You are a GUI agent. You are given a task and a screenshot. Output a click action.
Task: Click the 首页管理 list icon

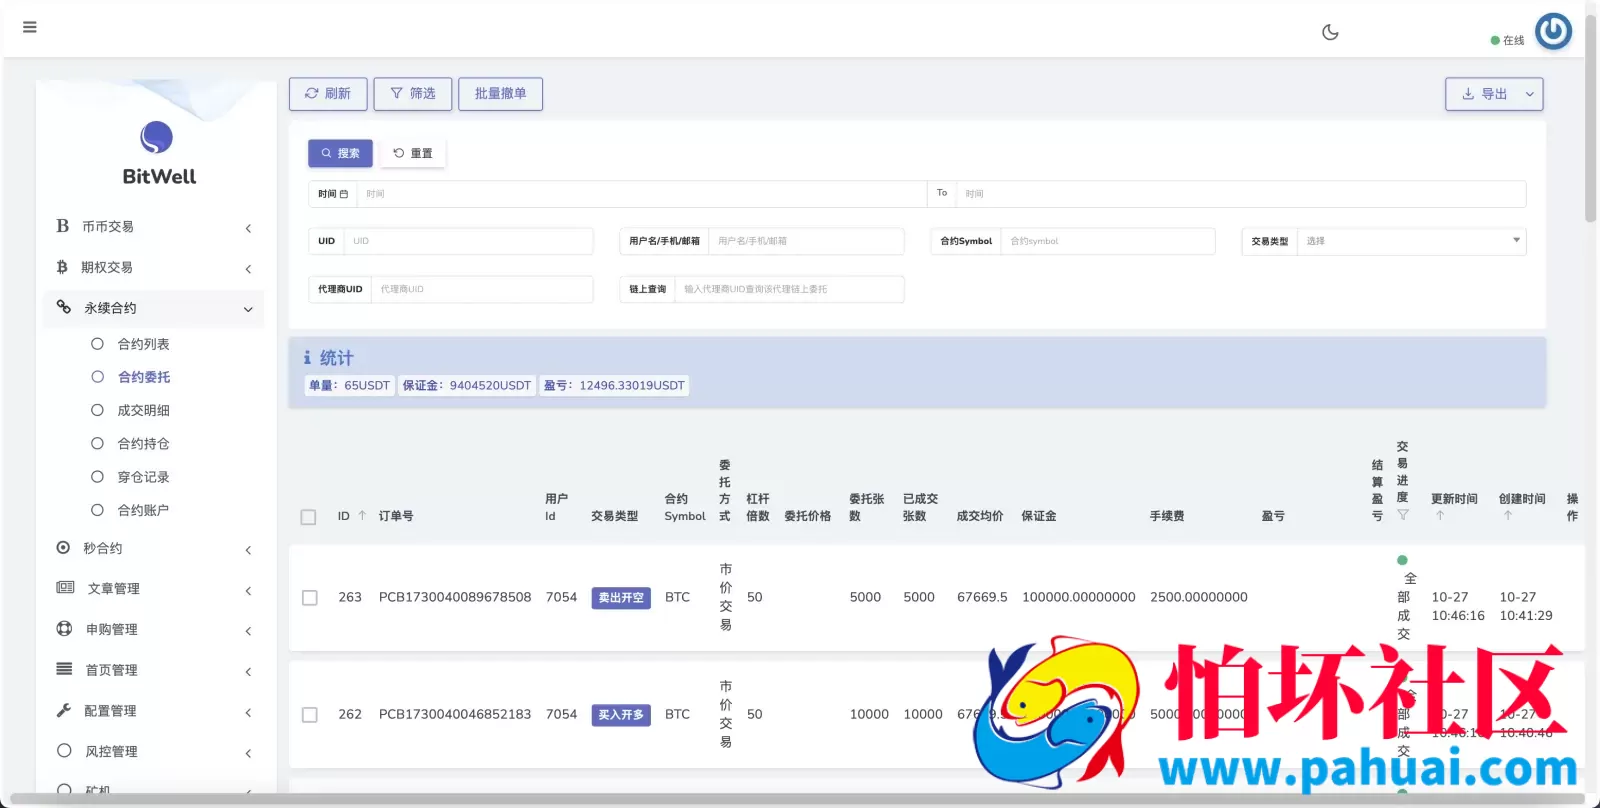64,669
